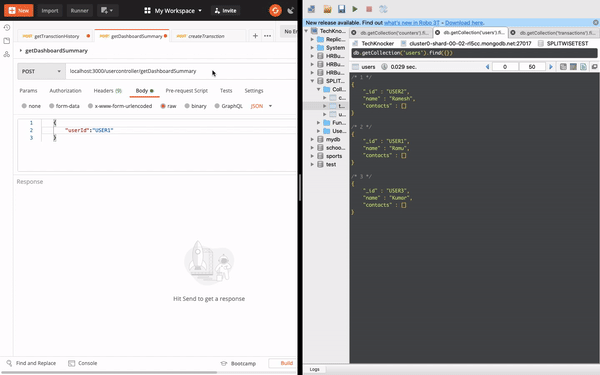600x375 pixels.
Task: Close the users query tab in Robo 3T
Action: pos(437,33)
